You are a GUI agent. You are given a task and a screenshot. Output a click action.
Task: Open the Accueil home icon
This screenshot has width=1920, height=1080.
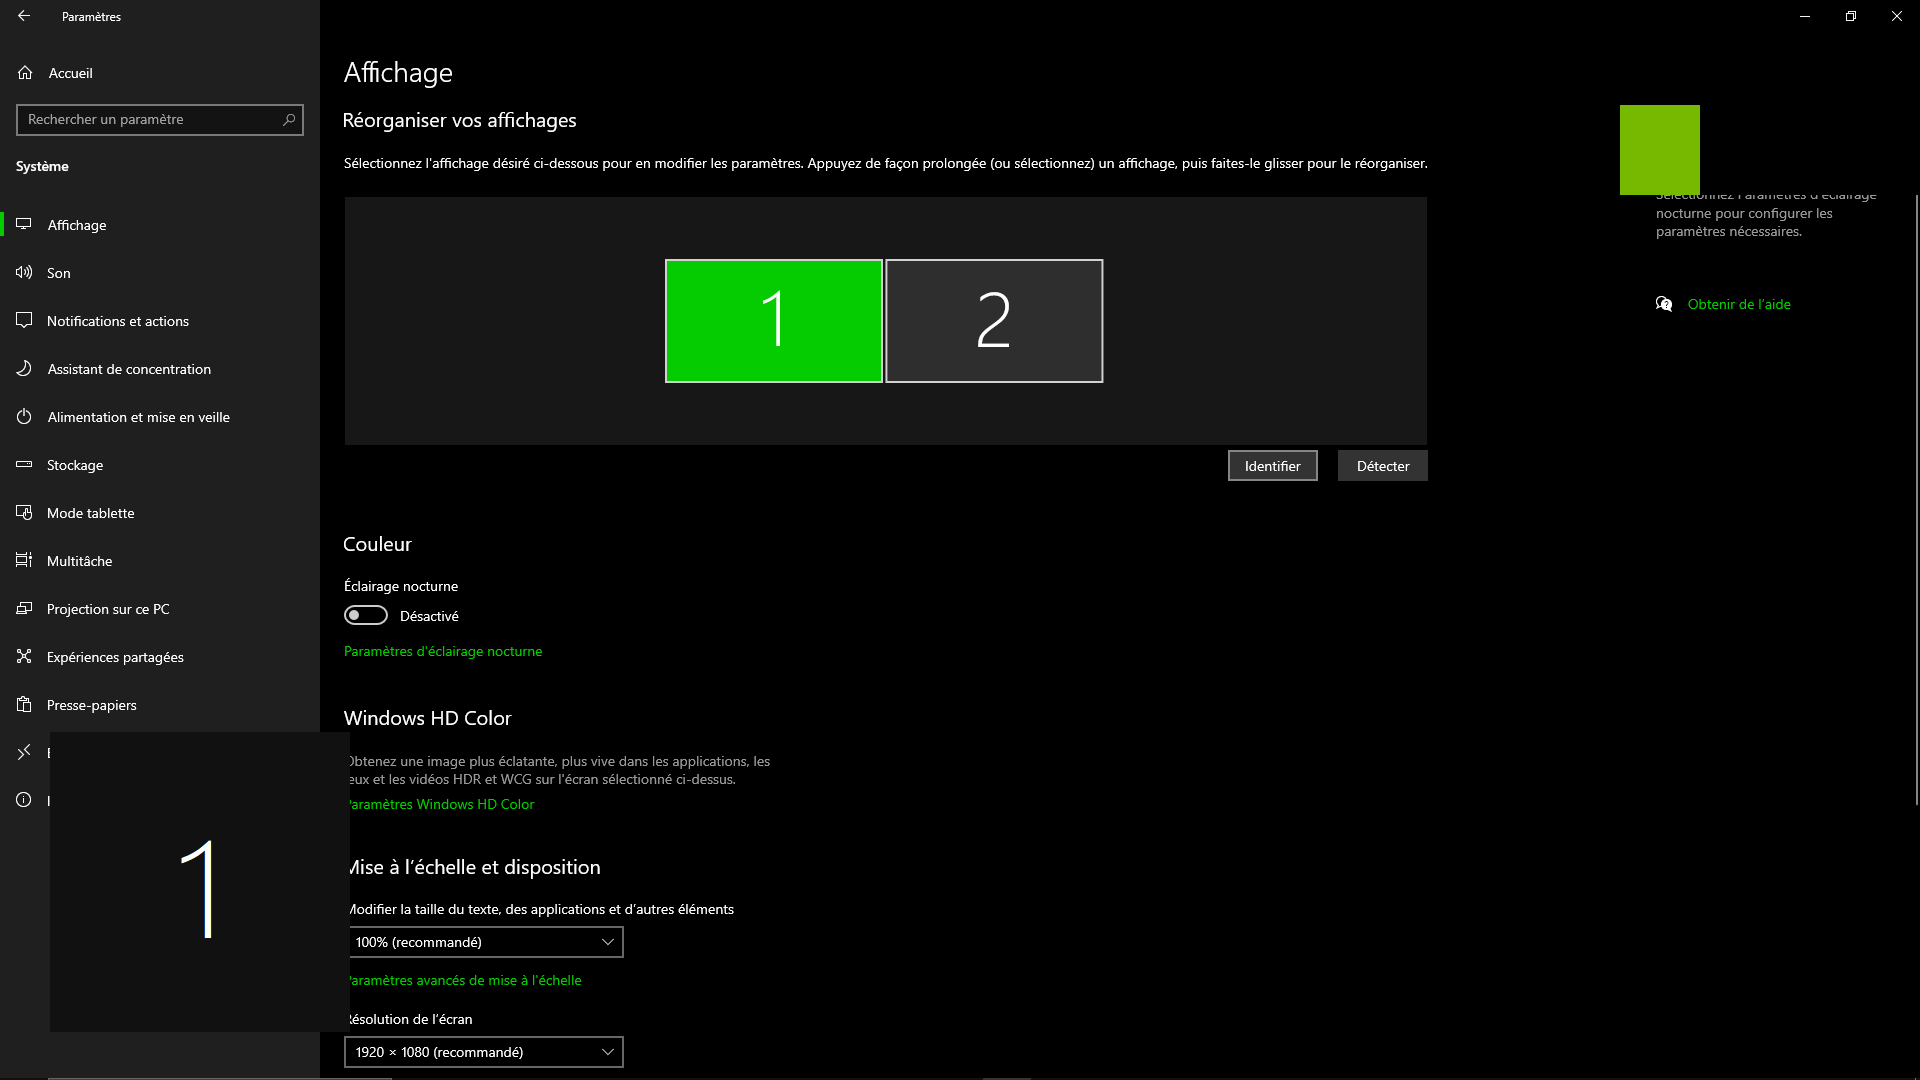coord(25,73)
